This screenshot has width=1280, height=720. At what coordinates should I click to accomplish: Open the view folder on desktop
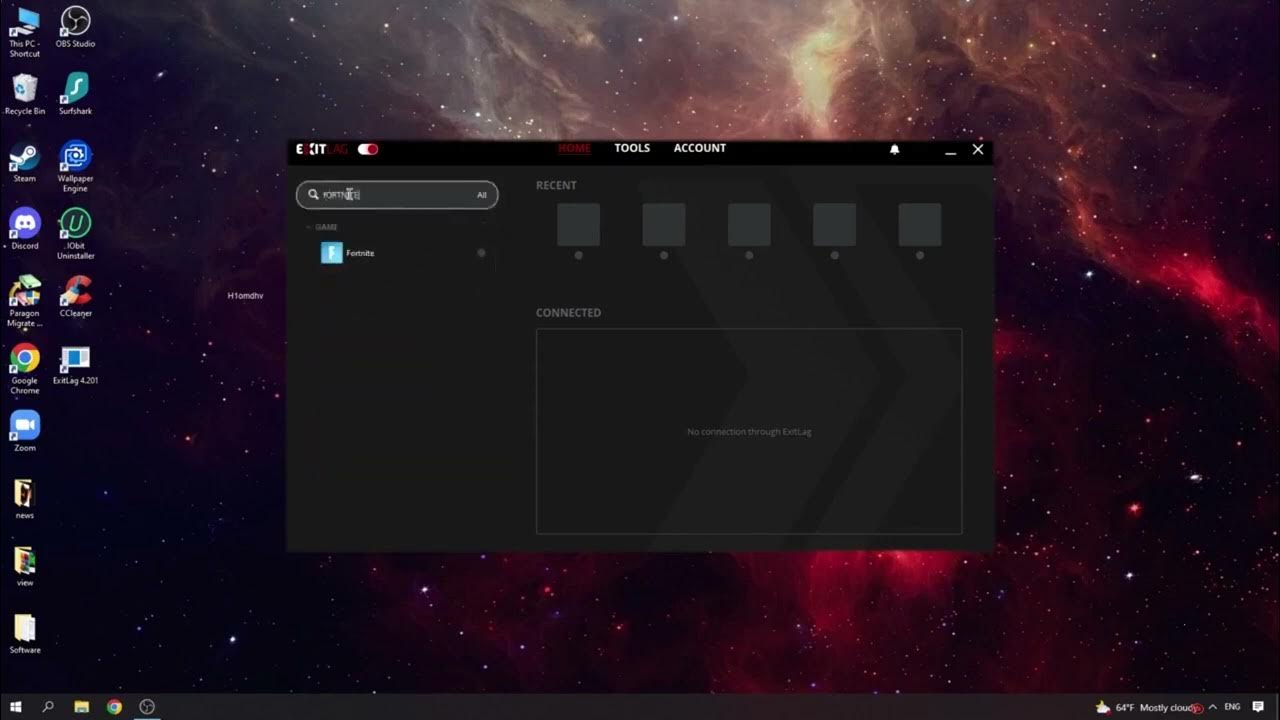pyautogui.click(x=25, y=566)
